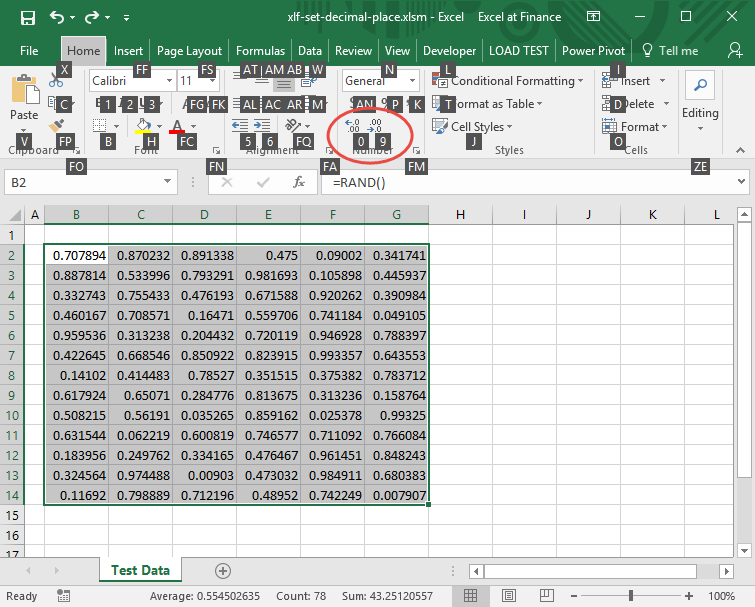Click the Save icon in the title bar
This screenshot has height=607, width=755.
27,17
